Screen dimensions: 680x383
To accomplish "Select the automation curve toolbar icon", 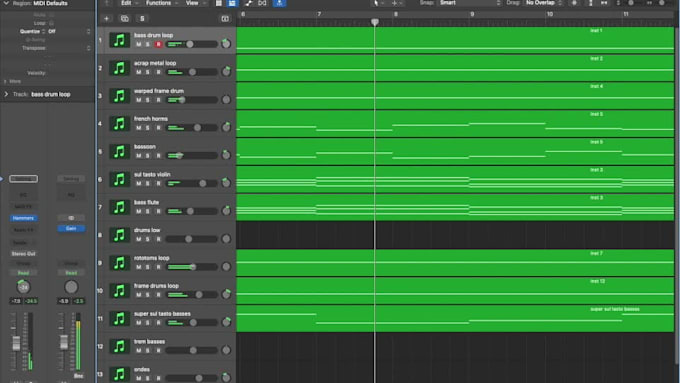I will tap(248, 3).
